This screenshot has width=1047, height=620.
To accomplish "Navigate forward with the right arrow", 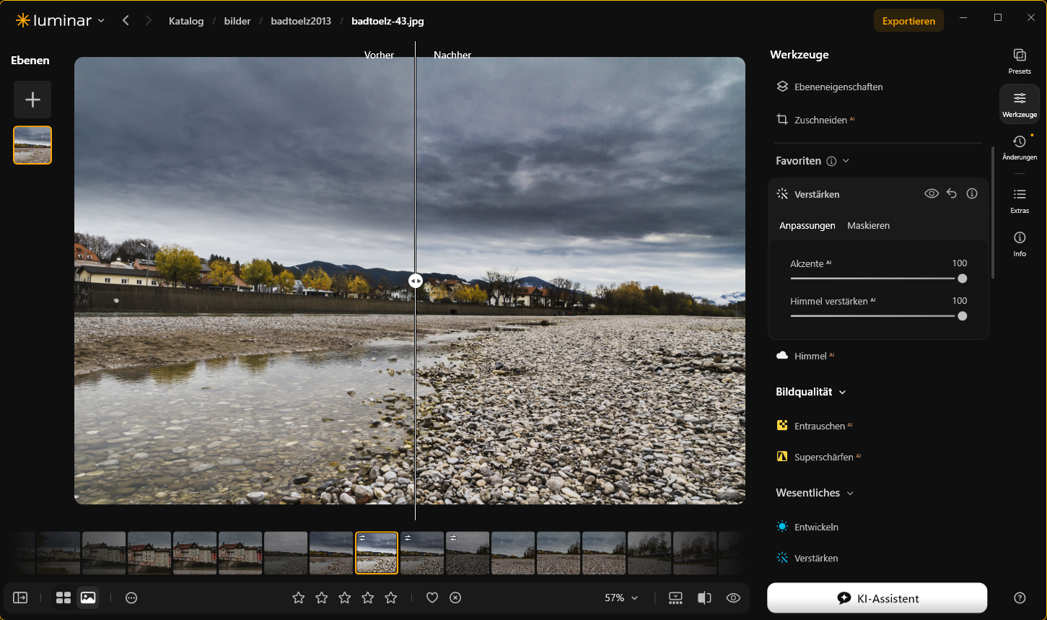I will coord(148,21).
